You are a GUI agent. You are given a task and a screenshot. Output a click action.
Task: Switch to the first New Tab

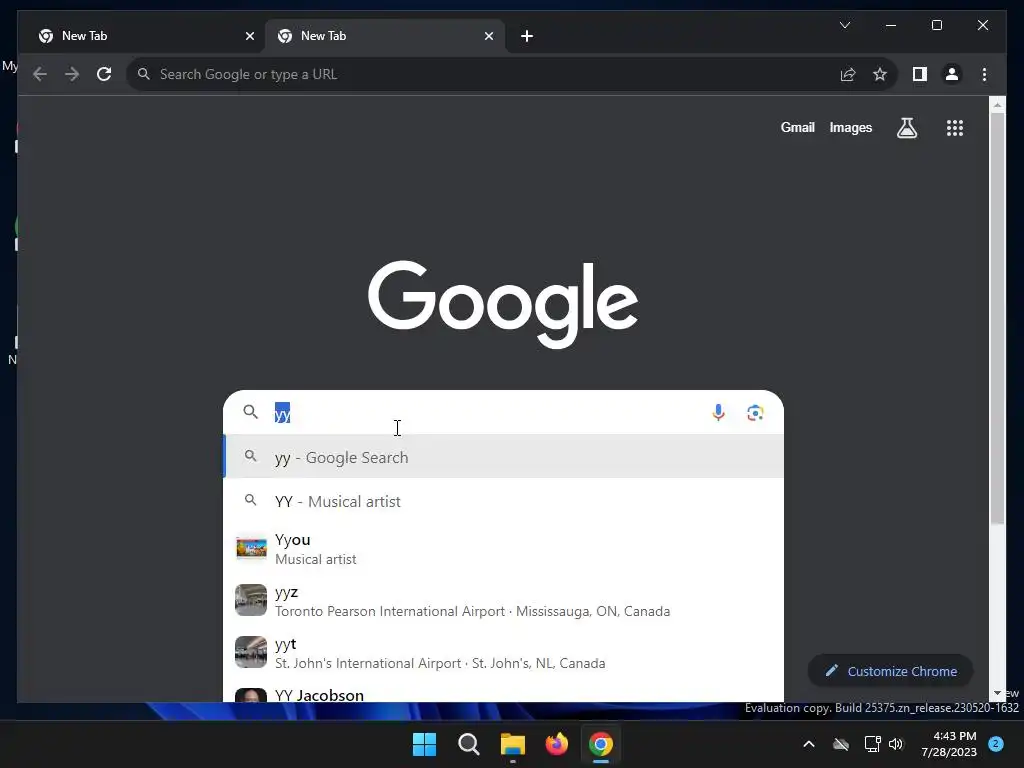point(140,37)
